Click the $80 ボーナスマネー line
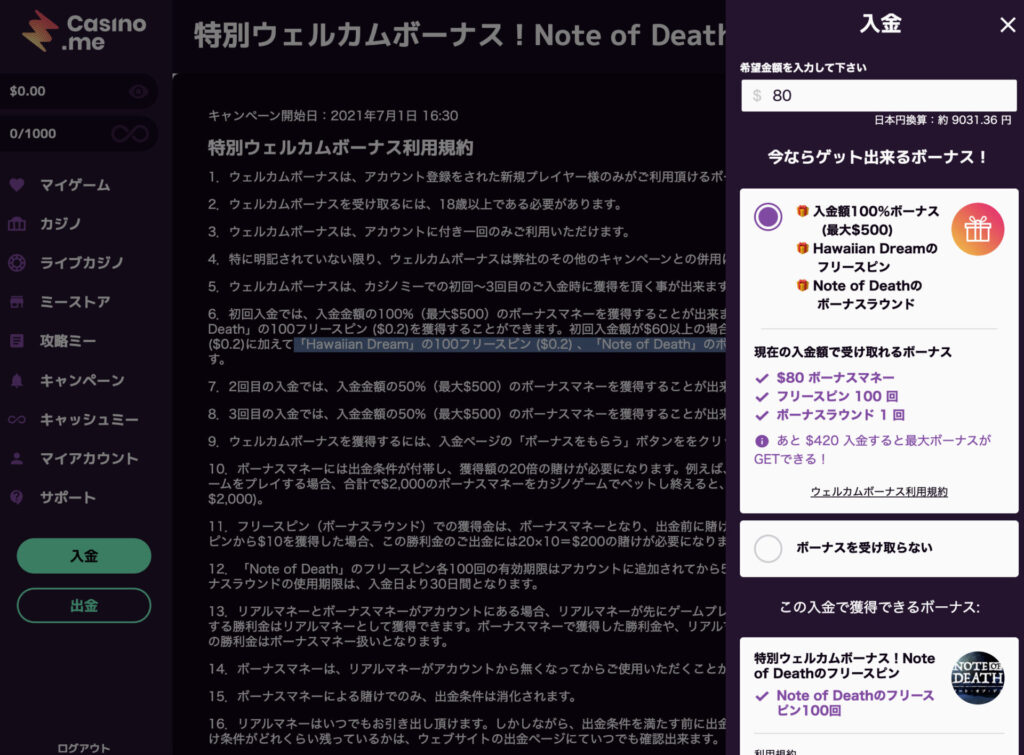The height and width of the screenshot is (755, 1024). tap(835, 378)
